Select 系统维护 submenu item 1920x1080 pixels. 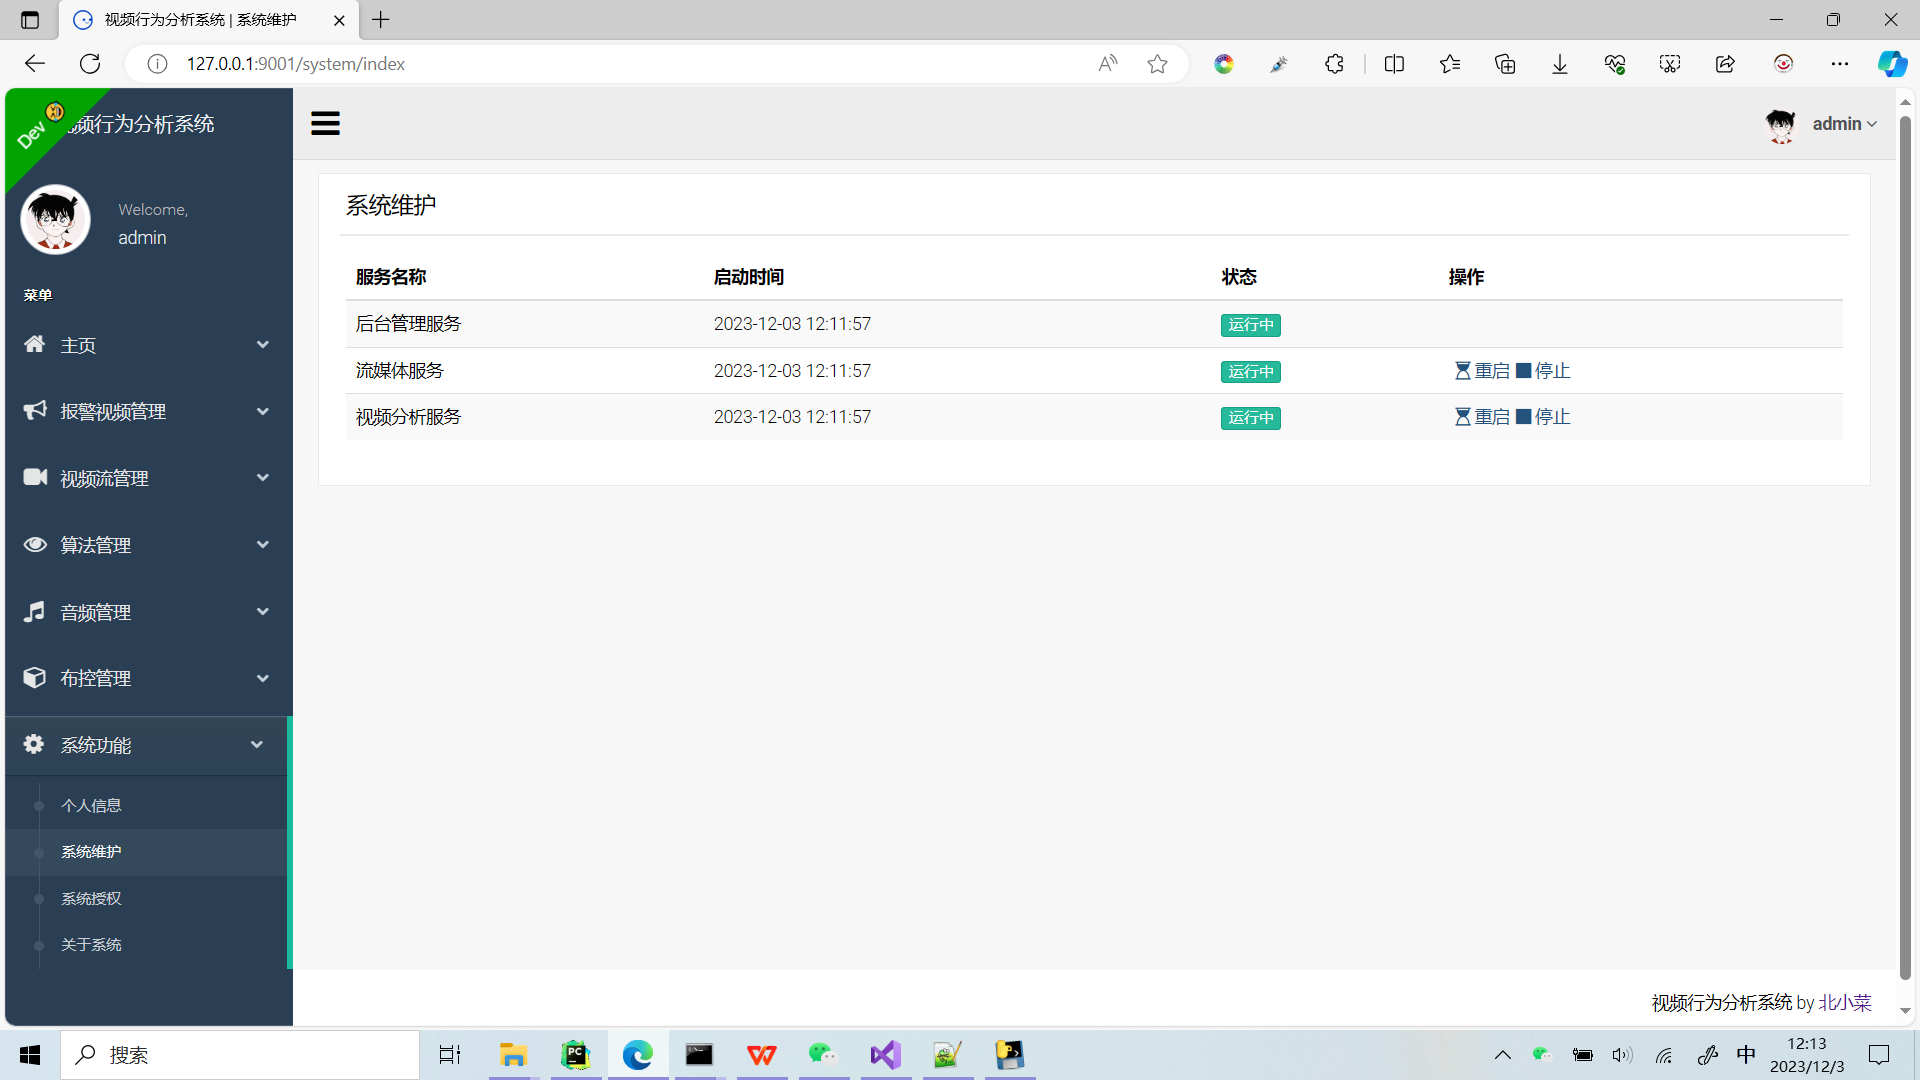point(91,852)
